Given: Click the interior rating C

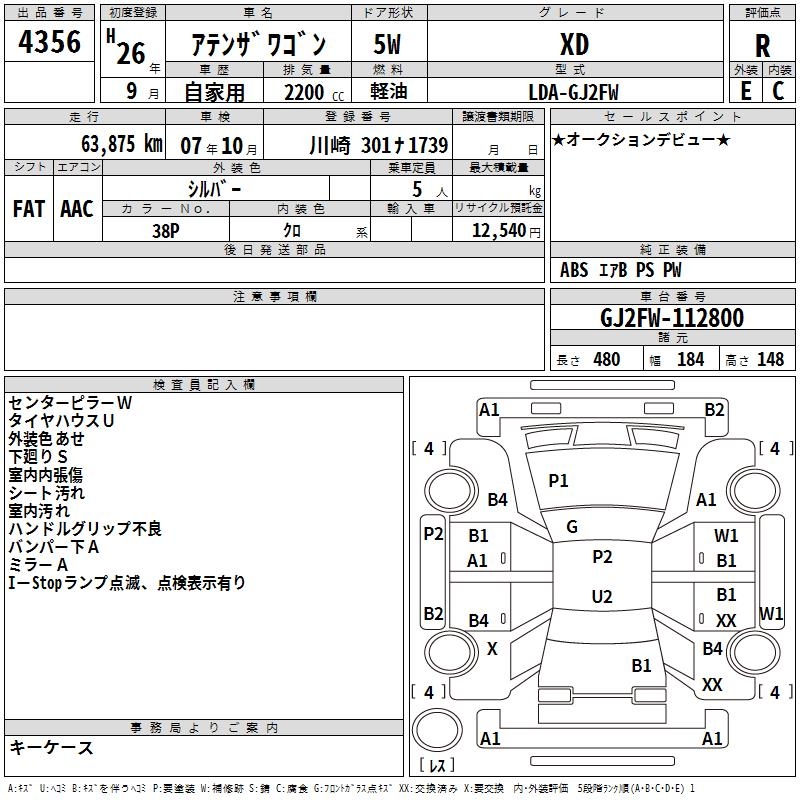Looking at the screenshot, I should tap(778, 91).
